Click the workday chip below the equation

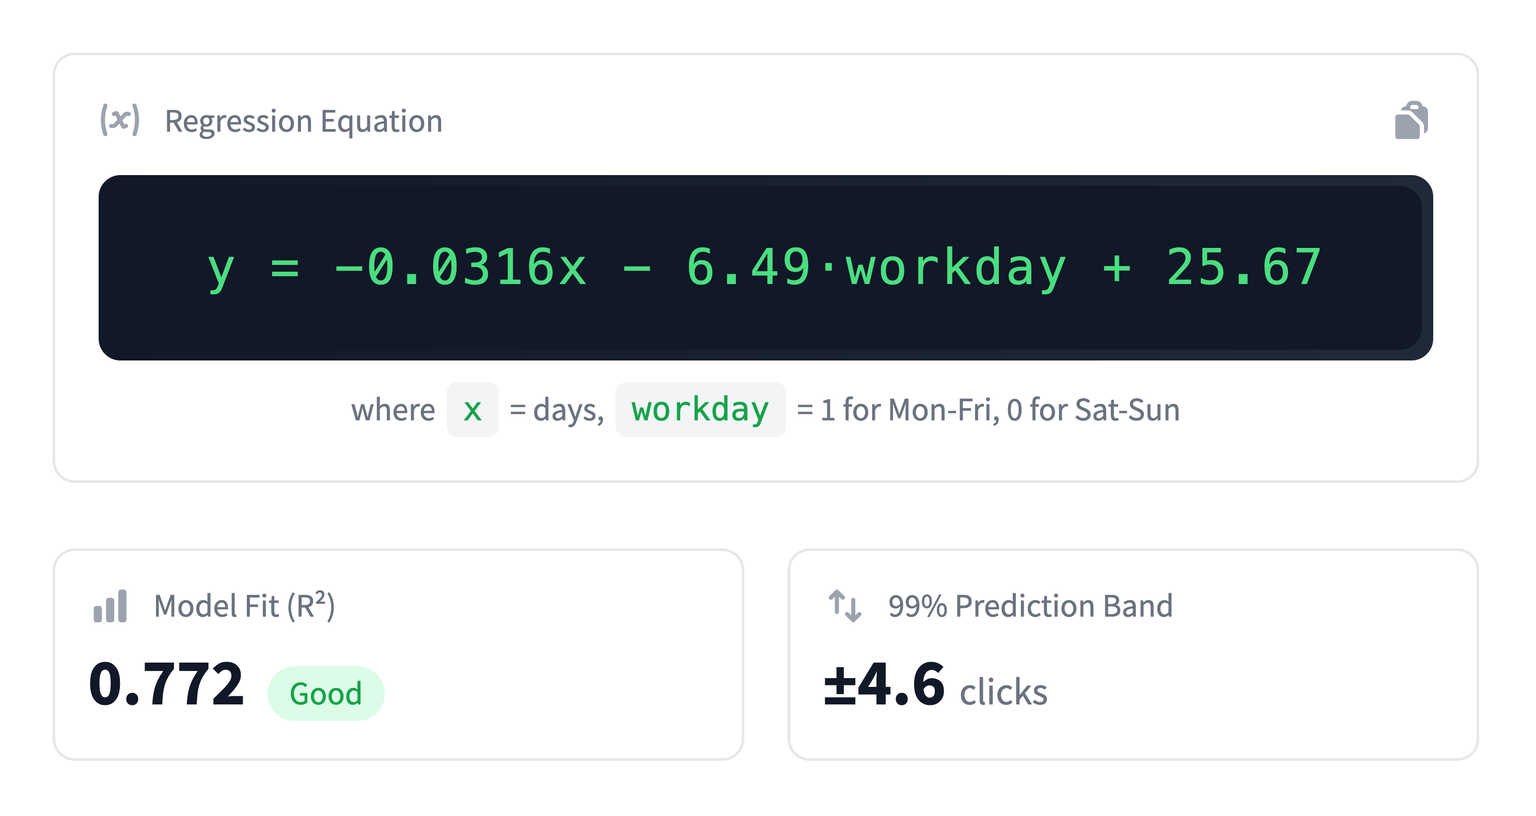tap(700, 410)
